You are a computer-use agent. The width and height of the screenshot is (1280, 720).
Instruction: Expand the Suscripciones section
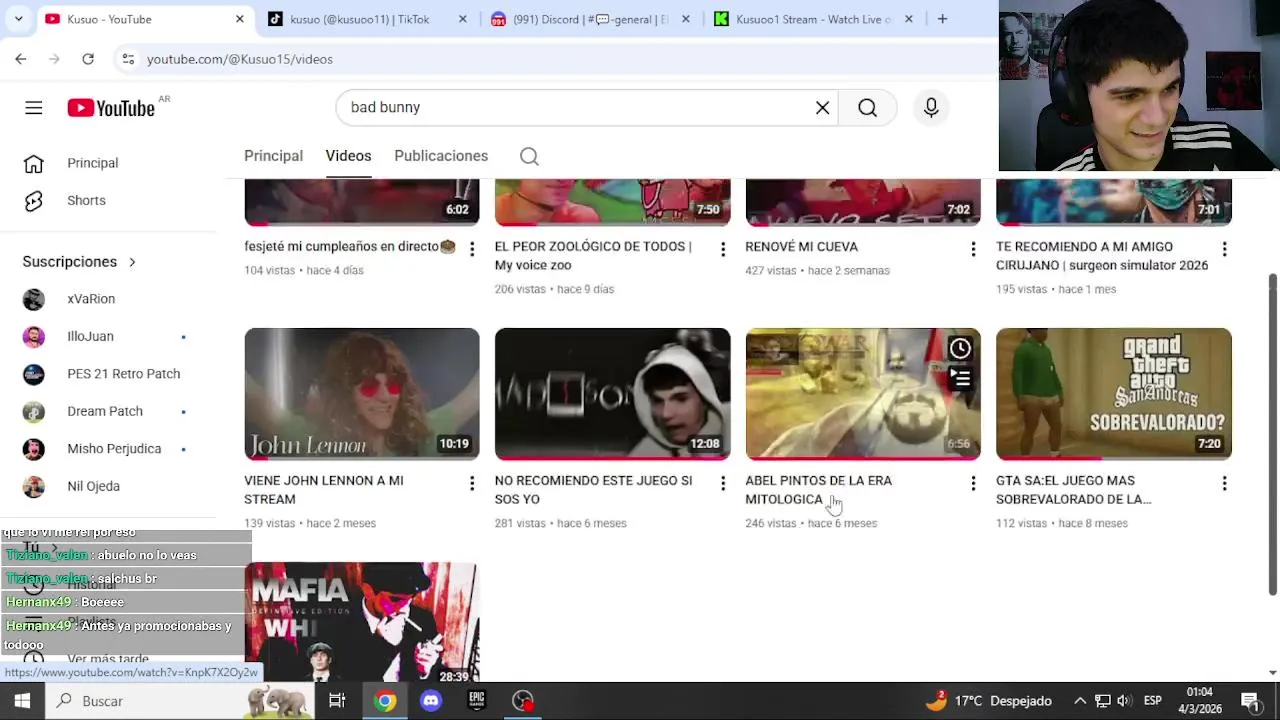pyautogui.click(x=79, y=262)
